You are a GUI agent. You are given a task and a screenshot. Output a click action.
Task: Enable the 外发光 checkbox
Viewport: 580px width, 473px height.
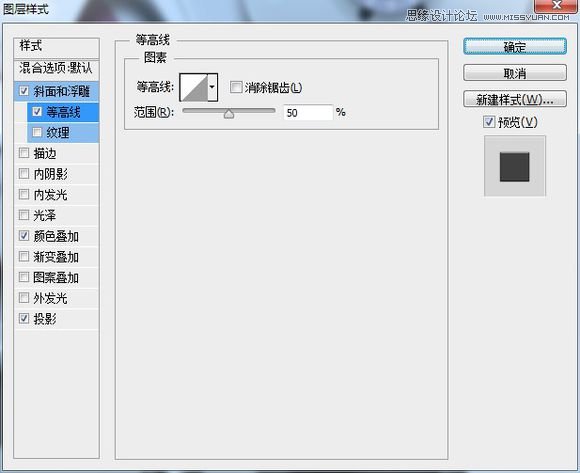[x=24, y=298]
